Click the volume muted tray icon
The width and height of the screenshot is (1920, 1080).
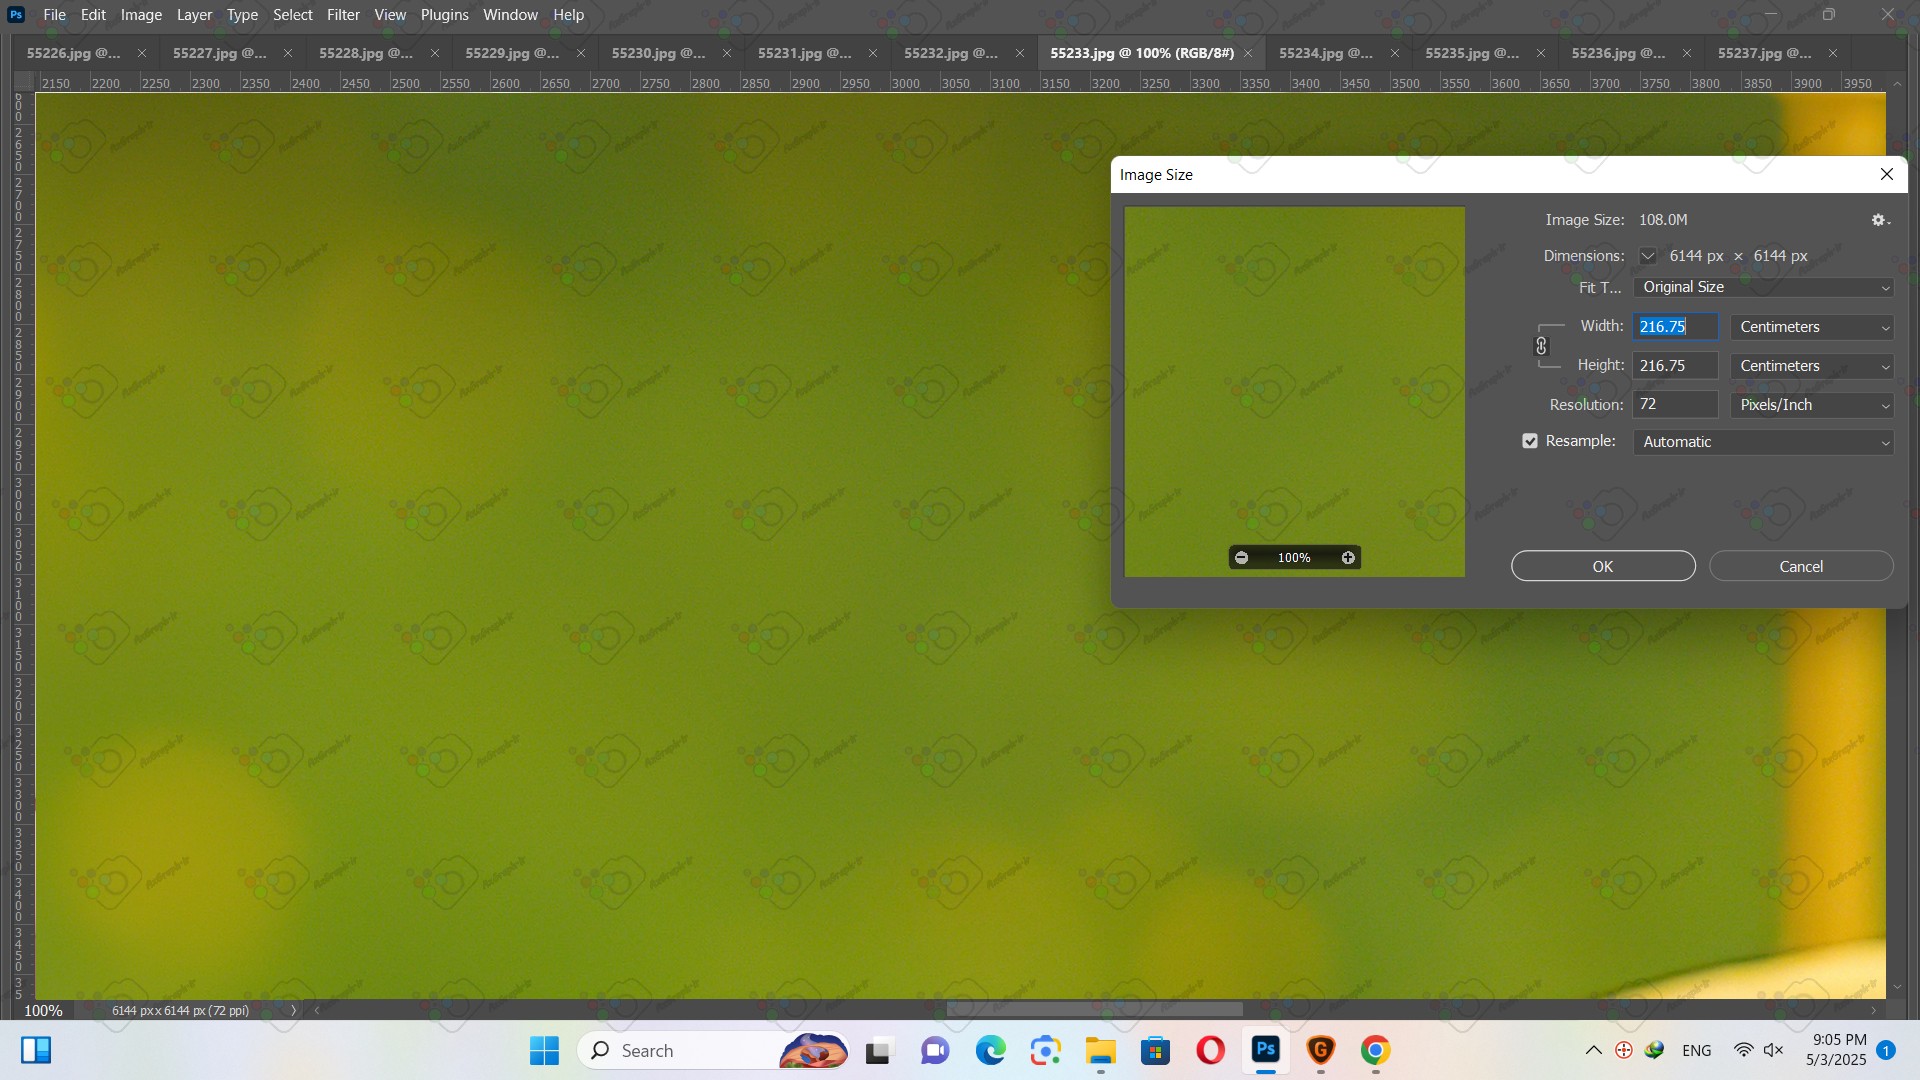tap(1774, 1050)
